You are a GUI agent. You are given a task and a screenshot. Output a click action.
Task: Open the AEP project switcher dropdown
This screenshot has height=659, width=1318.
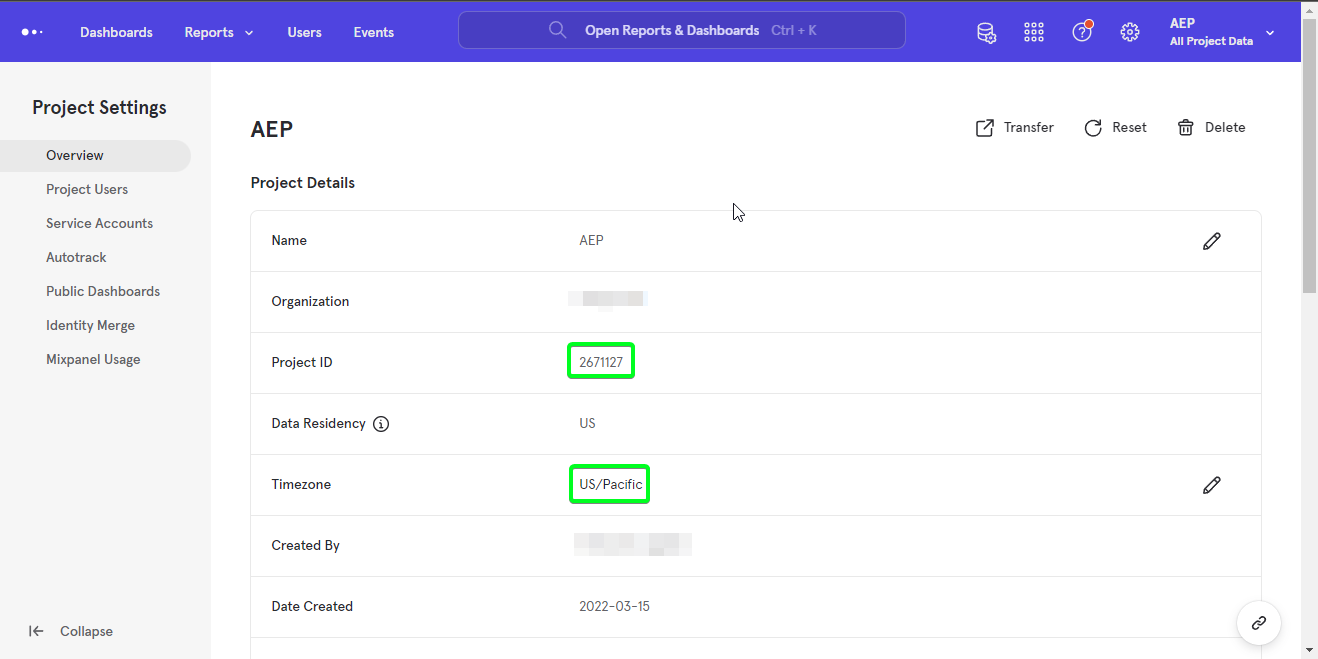1224,32
